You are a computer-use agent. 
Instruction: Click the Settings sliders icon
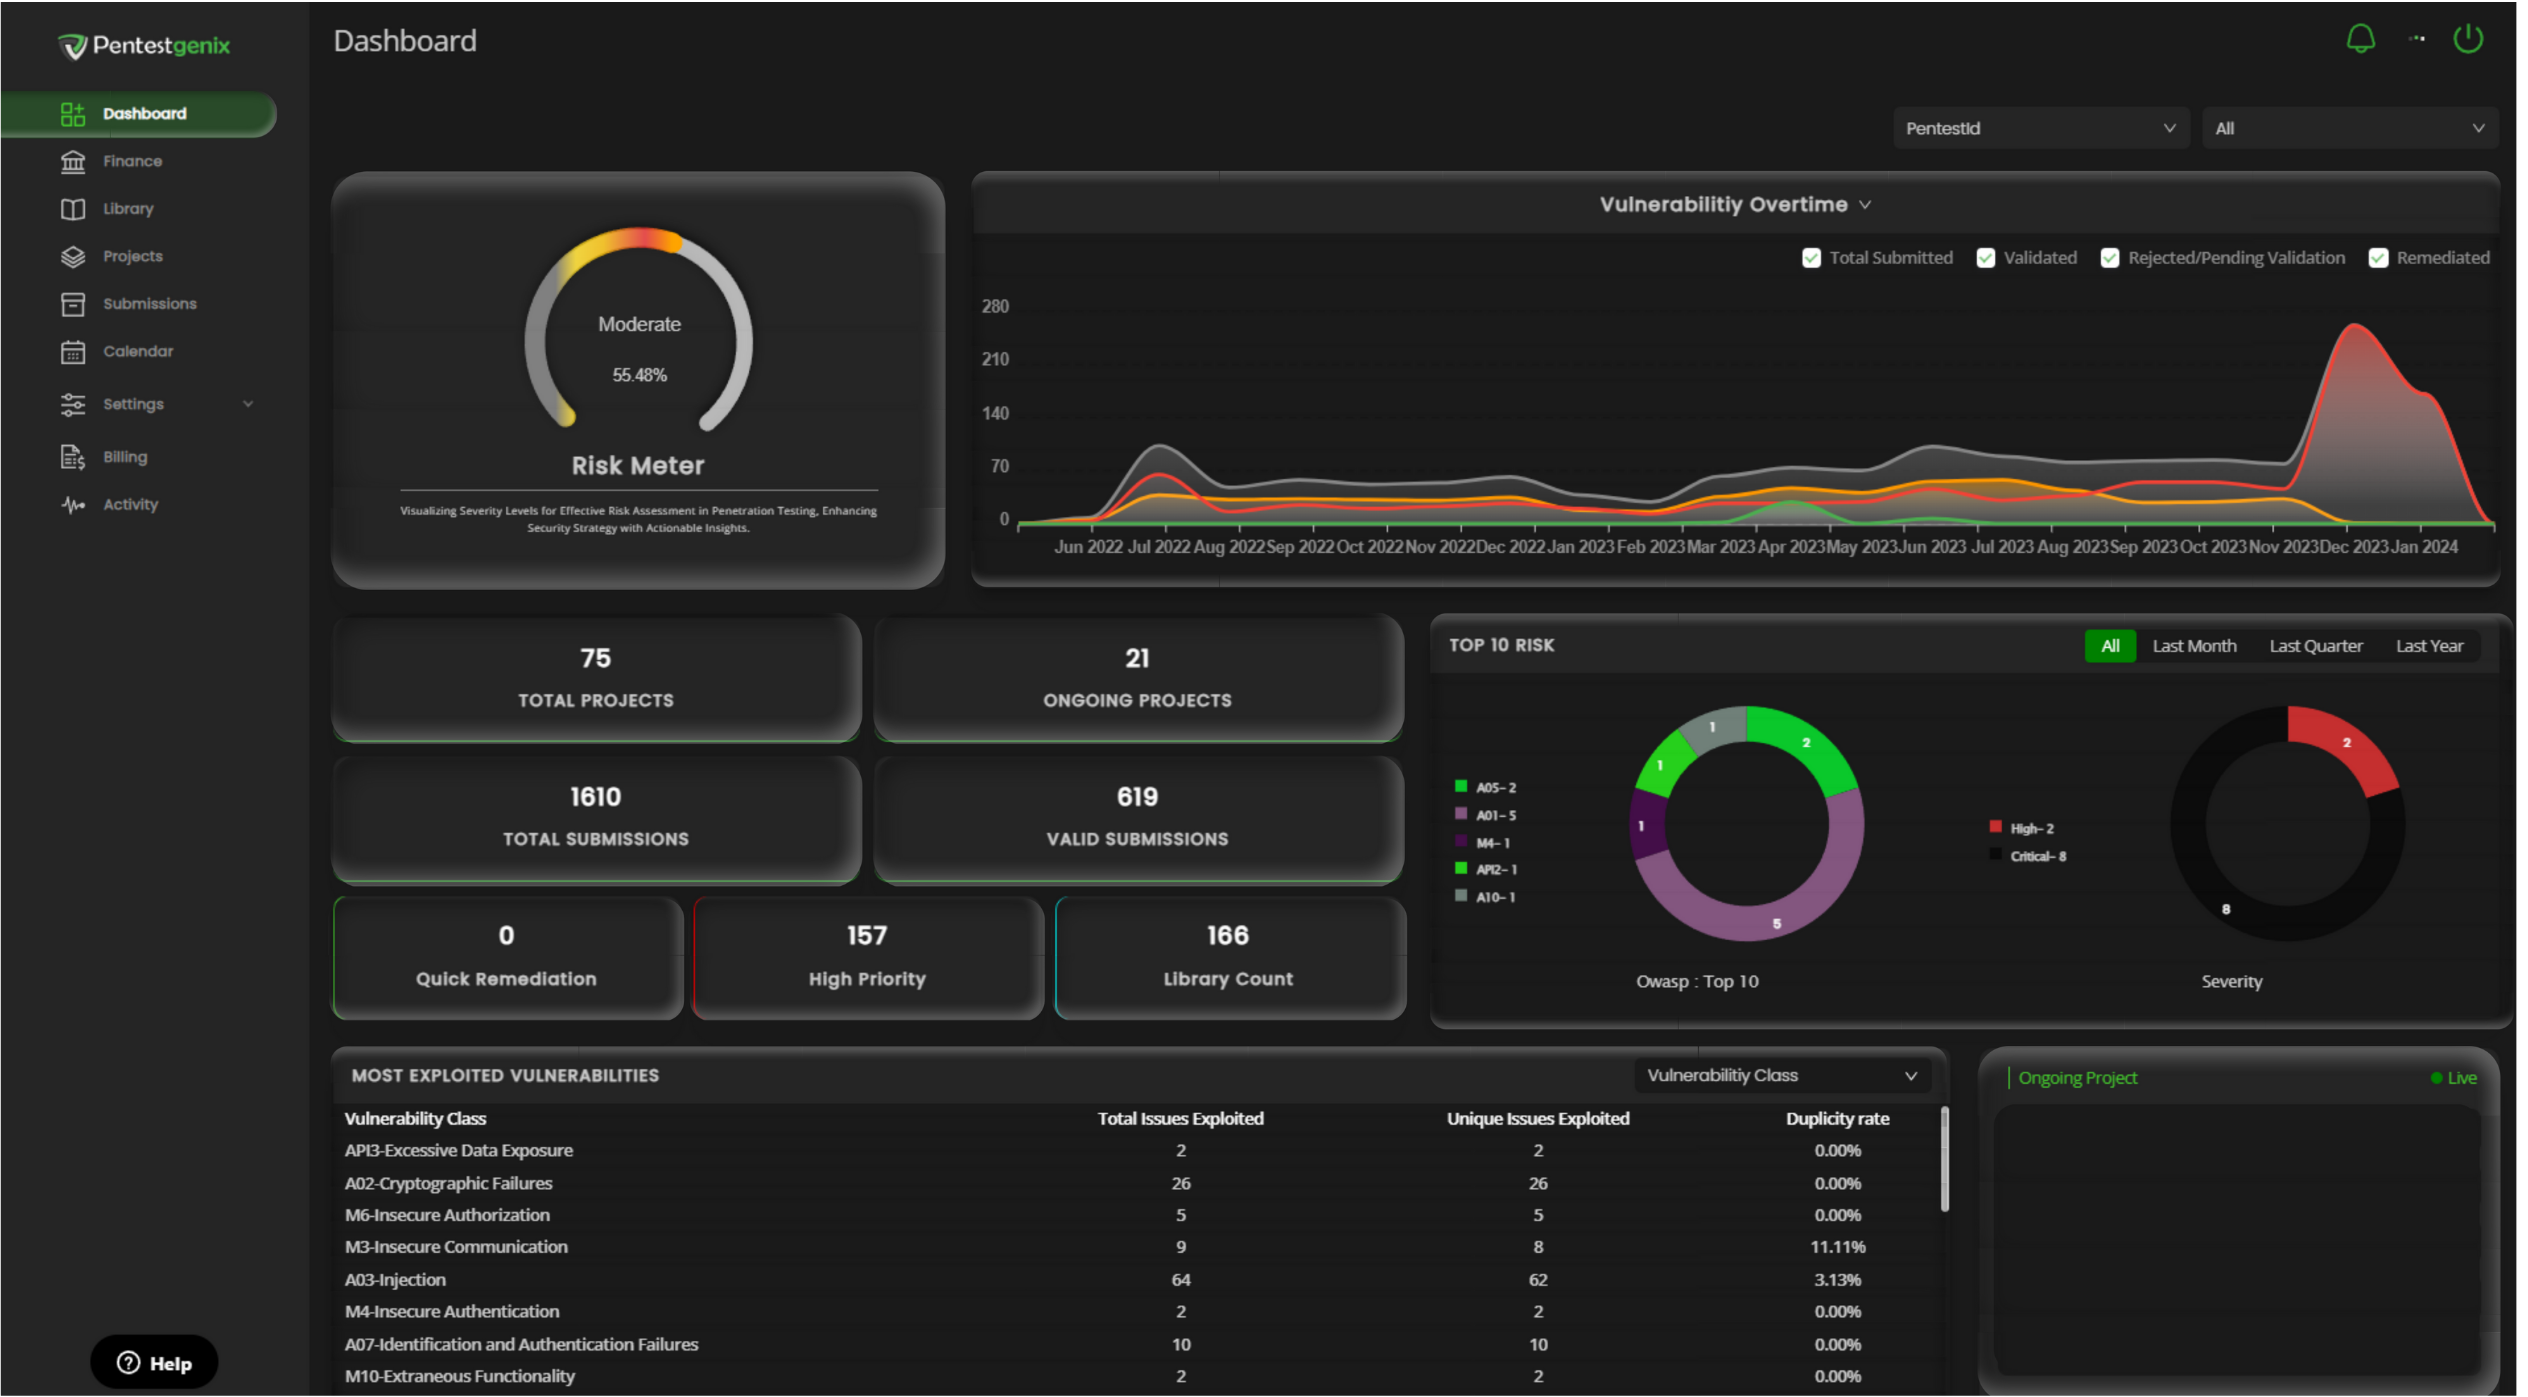73,404
